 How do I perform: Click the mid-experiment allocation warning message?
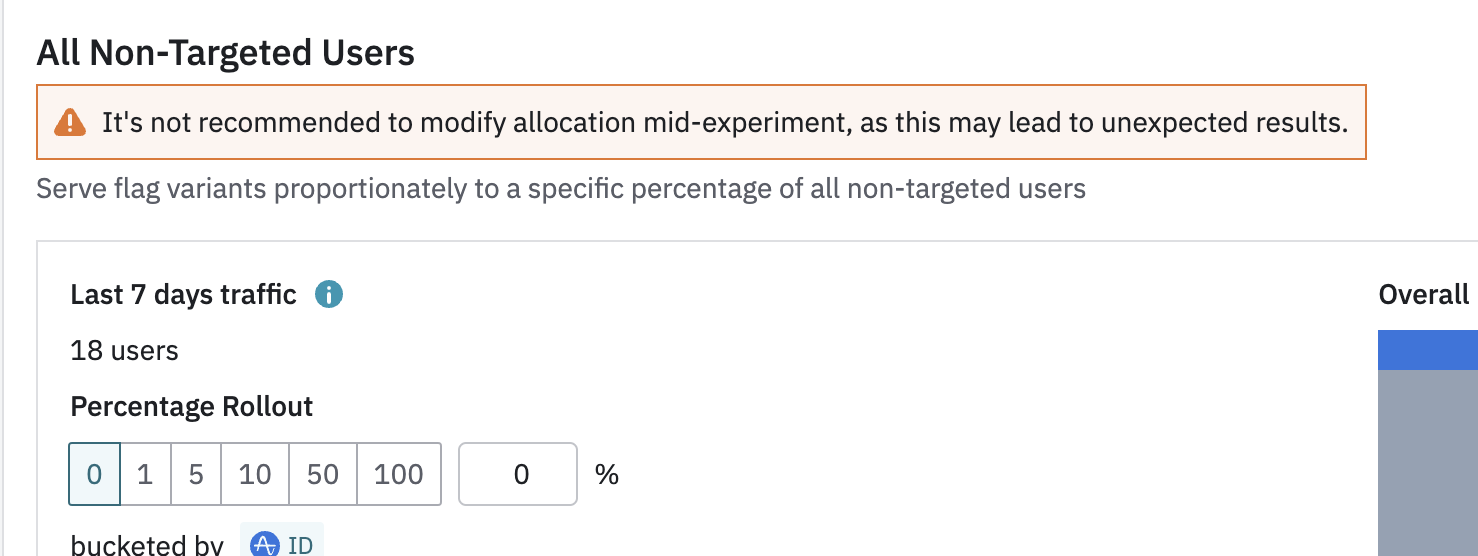coord(725,123)
